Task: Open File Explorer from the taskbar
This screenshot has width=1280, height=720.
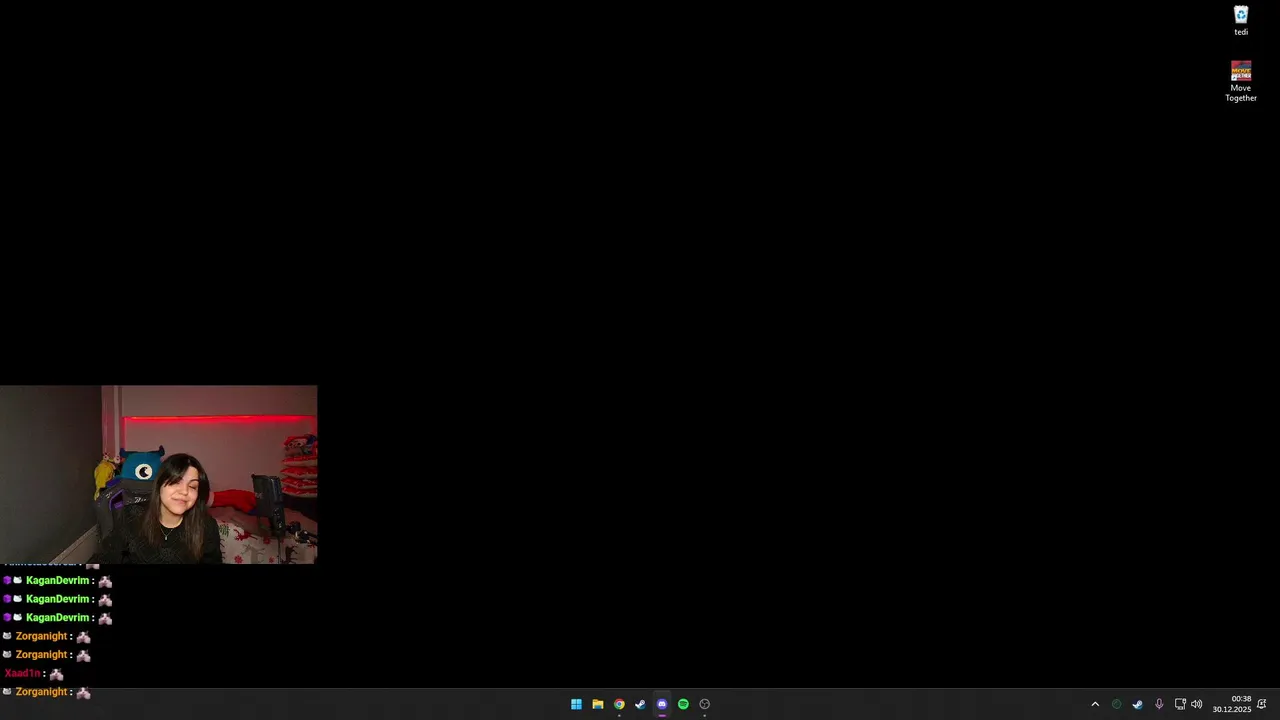Action: click(x=598, y=704)
